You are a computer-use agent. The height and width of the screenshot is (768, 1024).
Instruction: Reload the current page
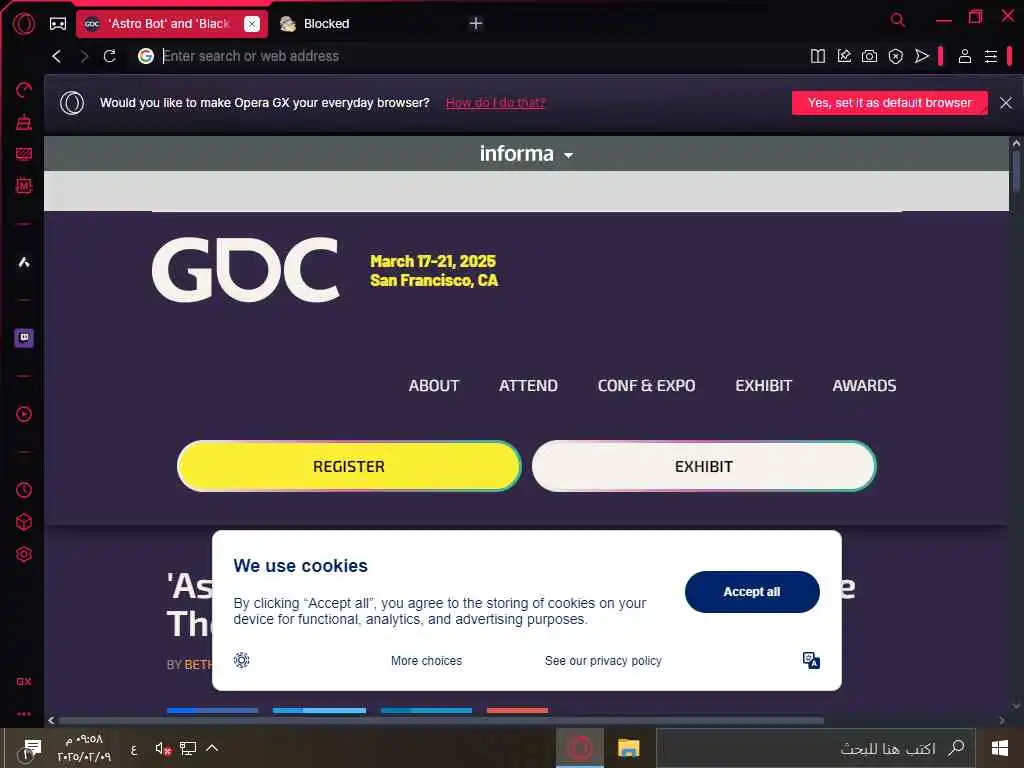click(110, 56)
